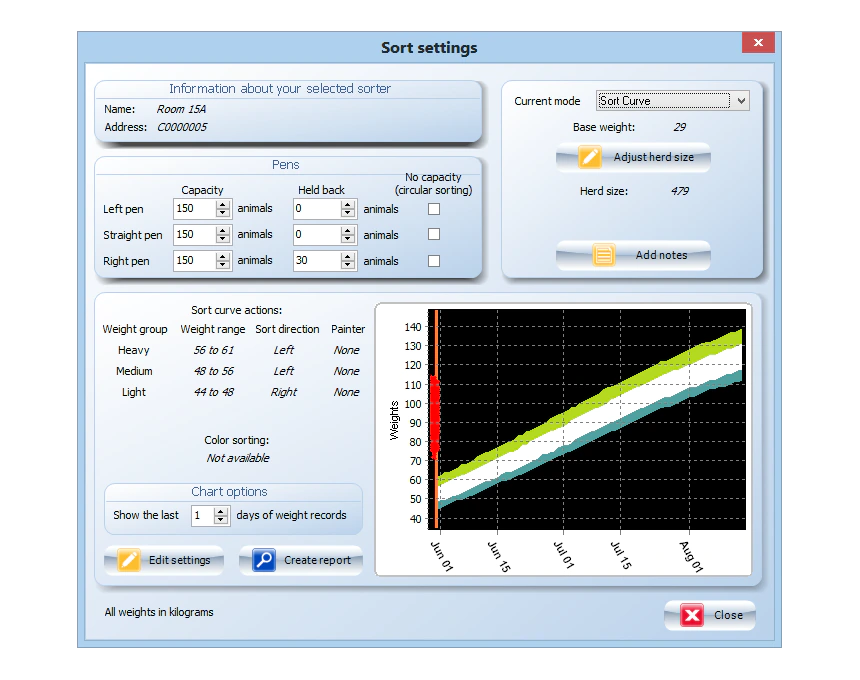Viewport: 860px width, 680px height.
Task: Toggle Straight pen circular sorting checkbox
Action: (x=434, y=235)
